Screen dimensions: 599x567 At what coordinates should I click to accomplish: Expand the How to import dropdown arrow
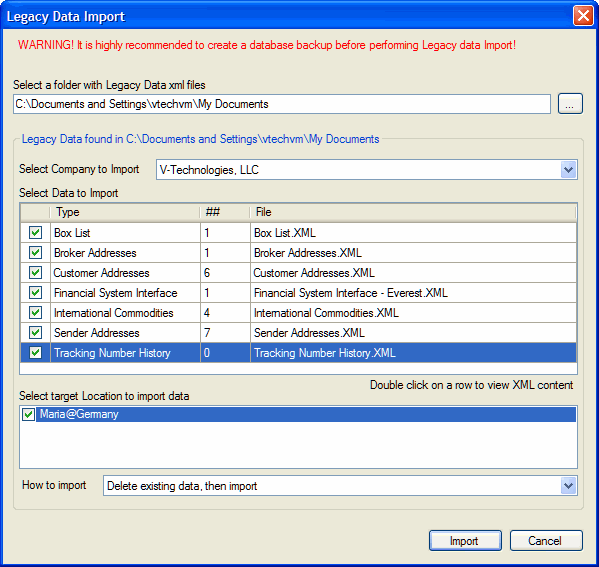568,486
